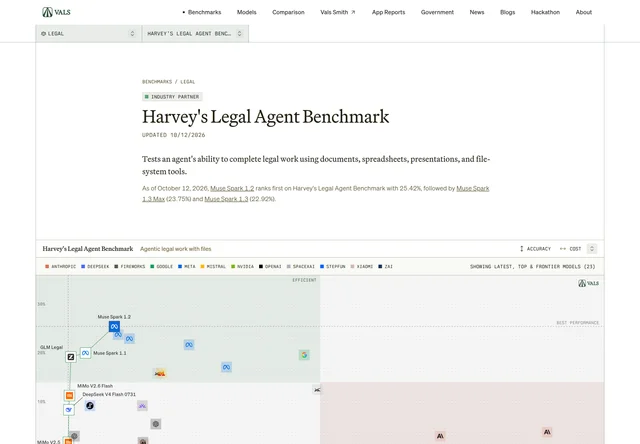Click the external arrow beside Vals Smith
Screen dimensions: 640x444
pos(353,12)
